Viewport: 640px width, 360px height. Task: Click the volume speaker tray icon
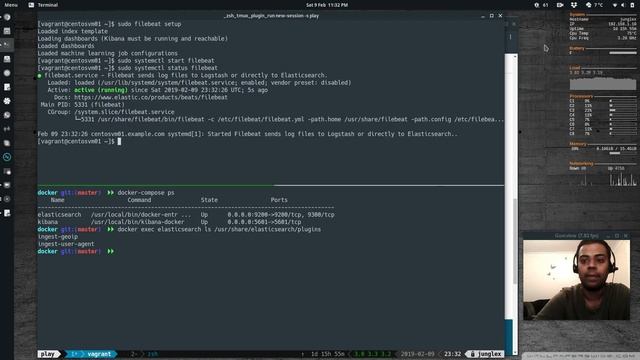623,5
